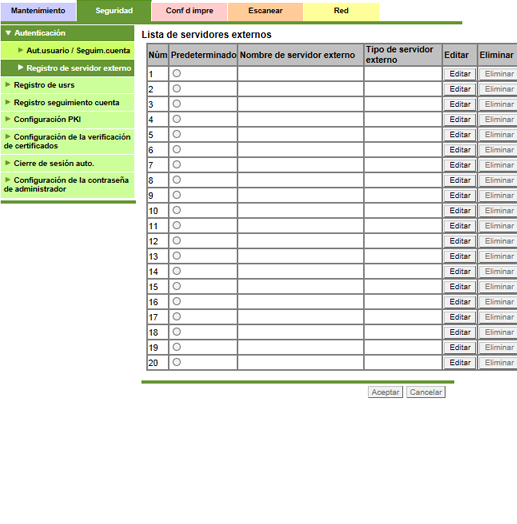
Task: Click the Predeterminado column header
Action: coord(204,55)
